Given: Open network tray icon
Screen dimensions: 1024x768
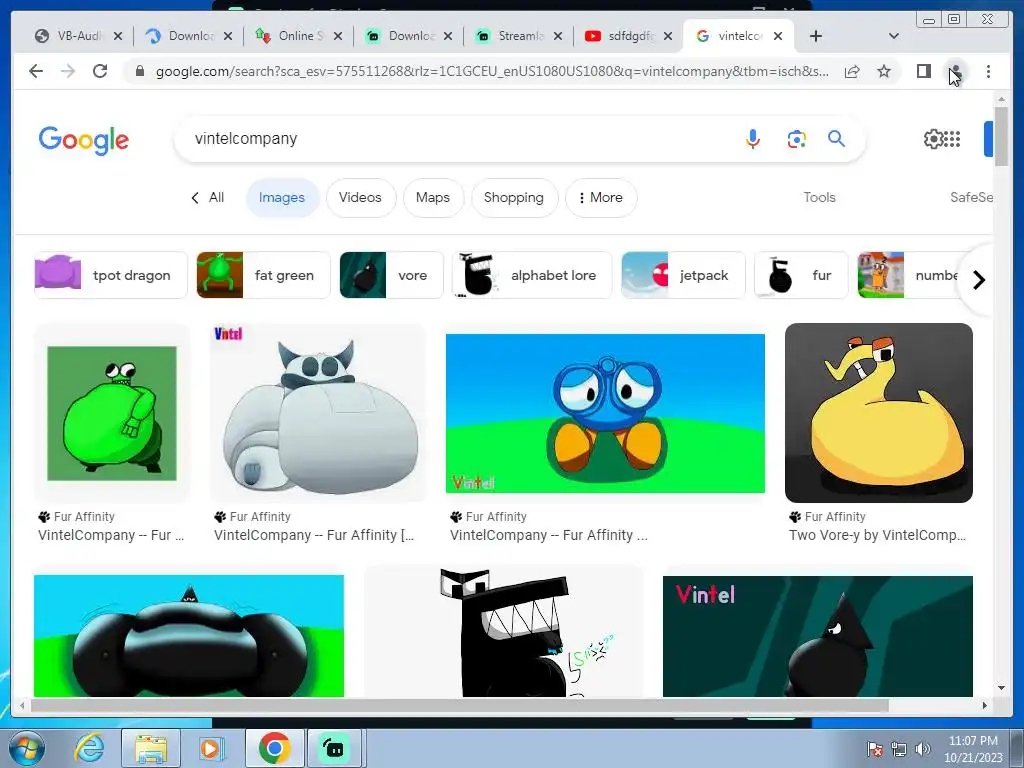Looking at the screenshot, I should (x=899, y=749).
